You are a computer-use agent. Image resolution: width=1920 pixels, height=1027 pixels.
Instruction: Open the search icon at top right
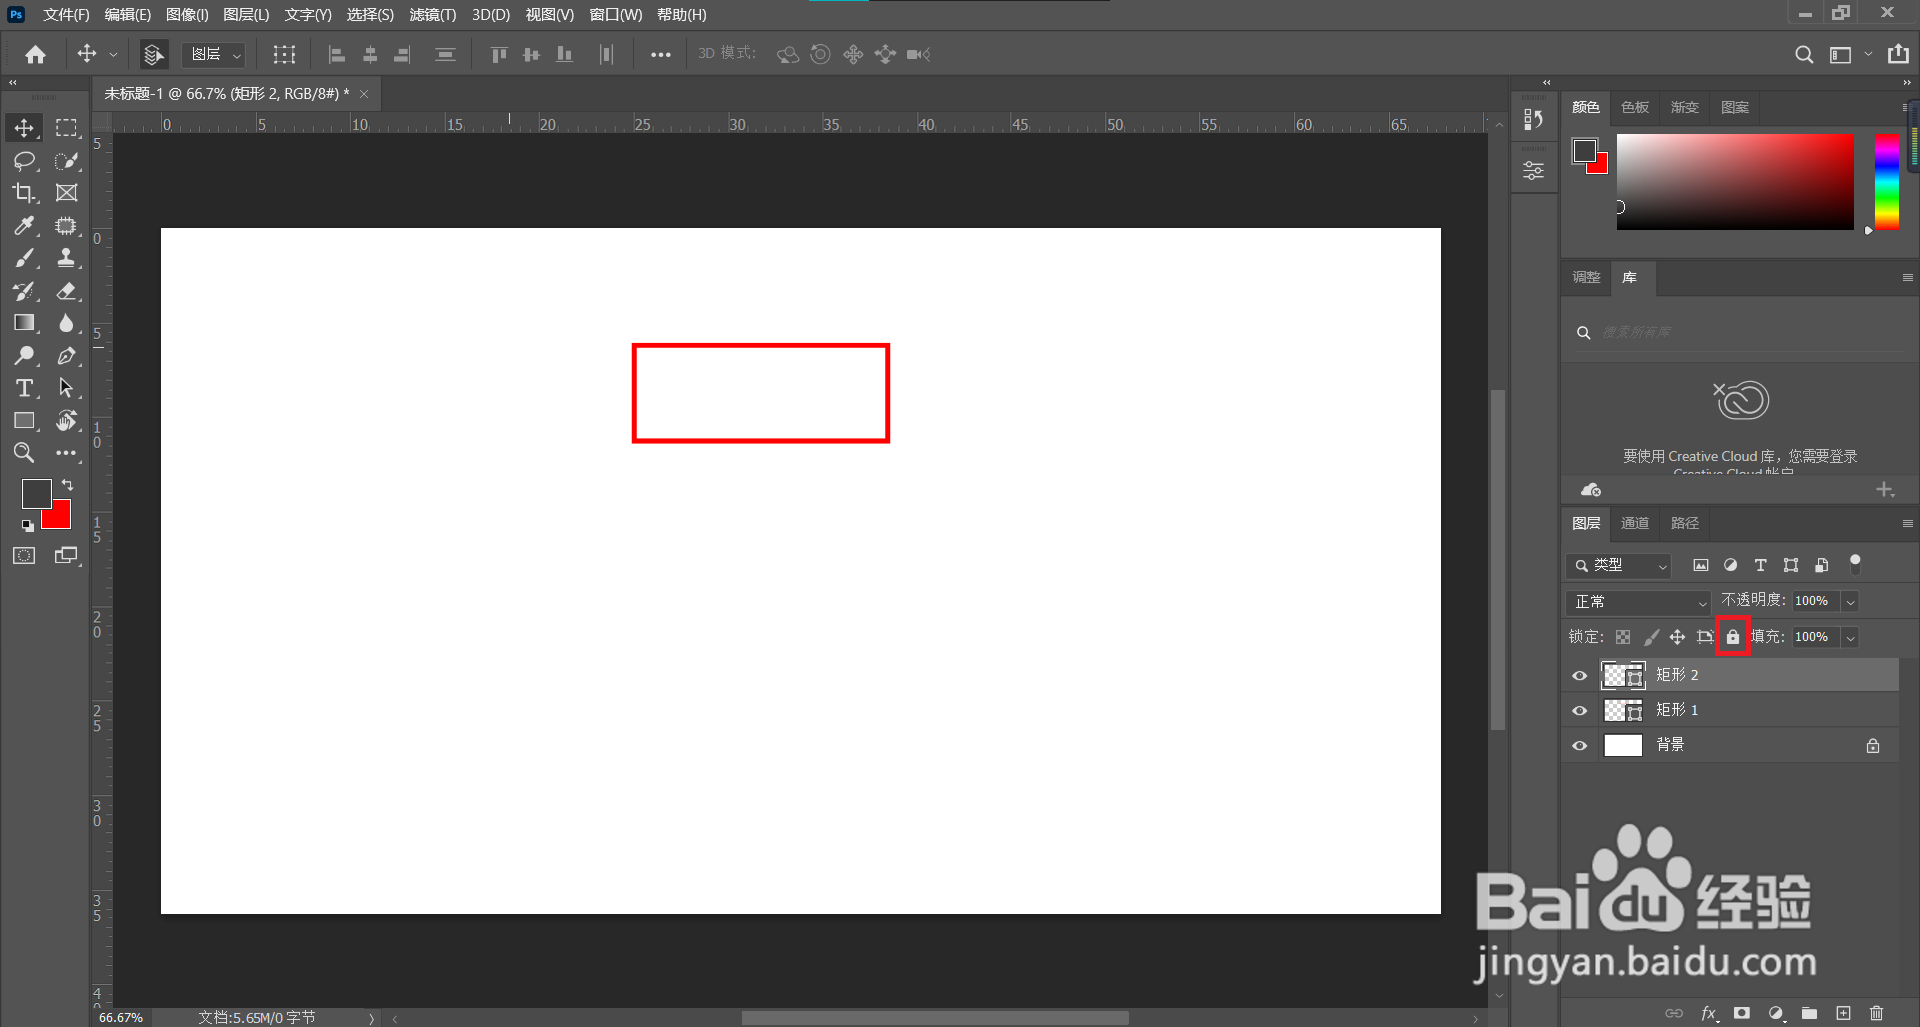[x=1803, y=54]
